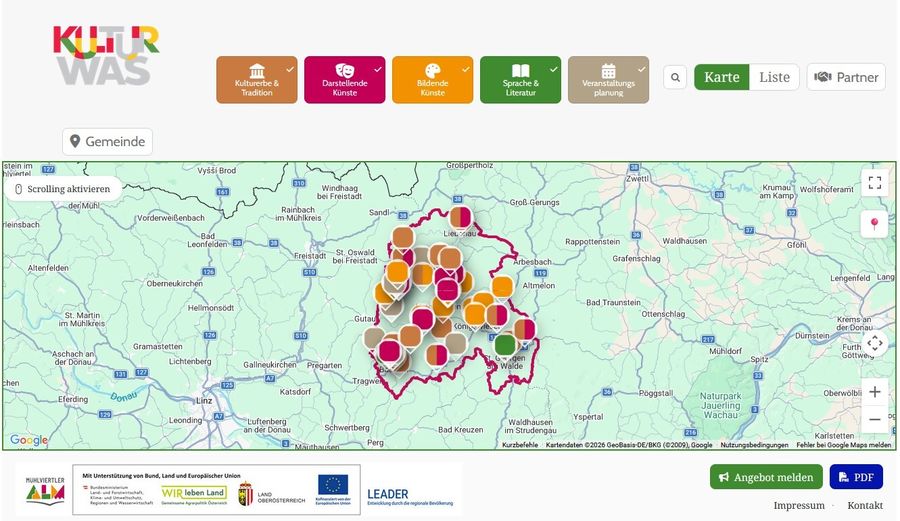Viewport: 900px width, 521px height.
Task: Click the green marker on the map
Action: pyautogui.click(x=505, y=344)
